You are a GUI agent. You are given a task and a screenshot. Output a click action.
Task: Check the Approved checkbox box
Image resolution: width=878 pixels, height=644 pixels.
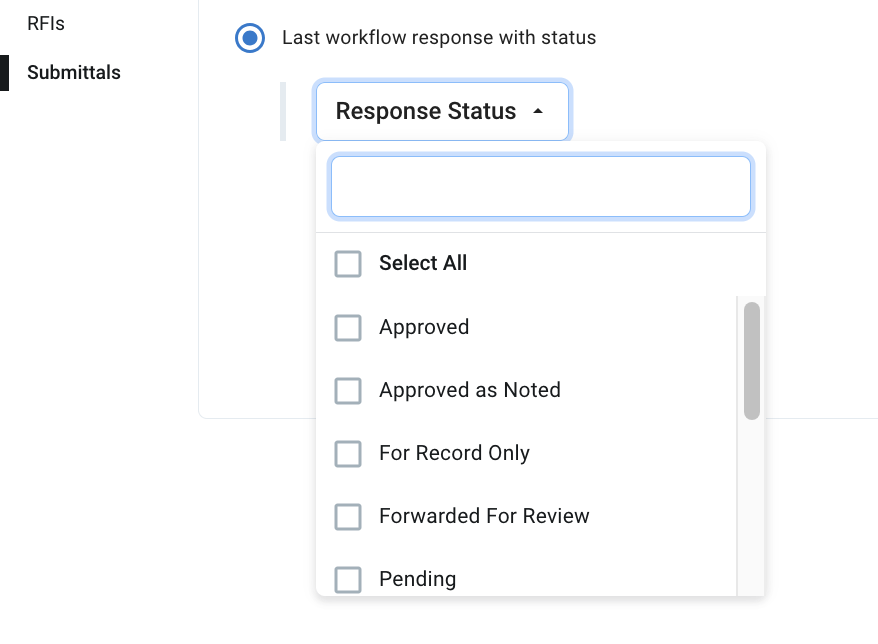(348, 328)
